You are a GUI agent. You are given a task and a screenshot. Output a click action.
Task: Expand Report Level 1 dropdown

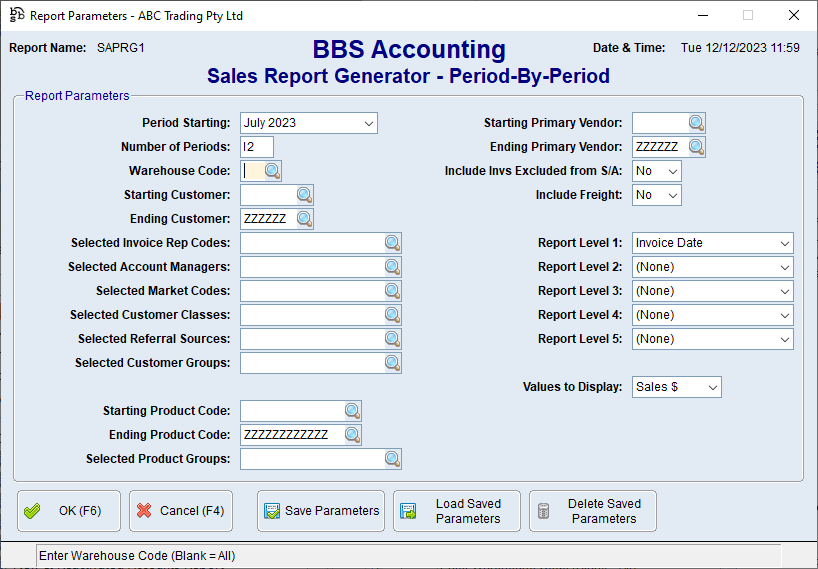coord(785,244)
